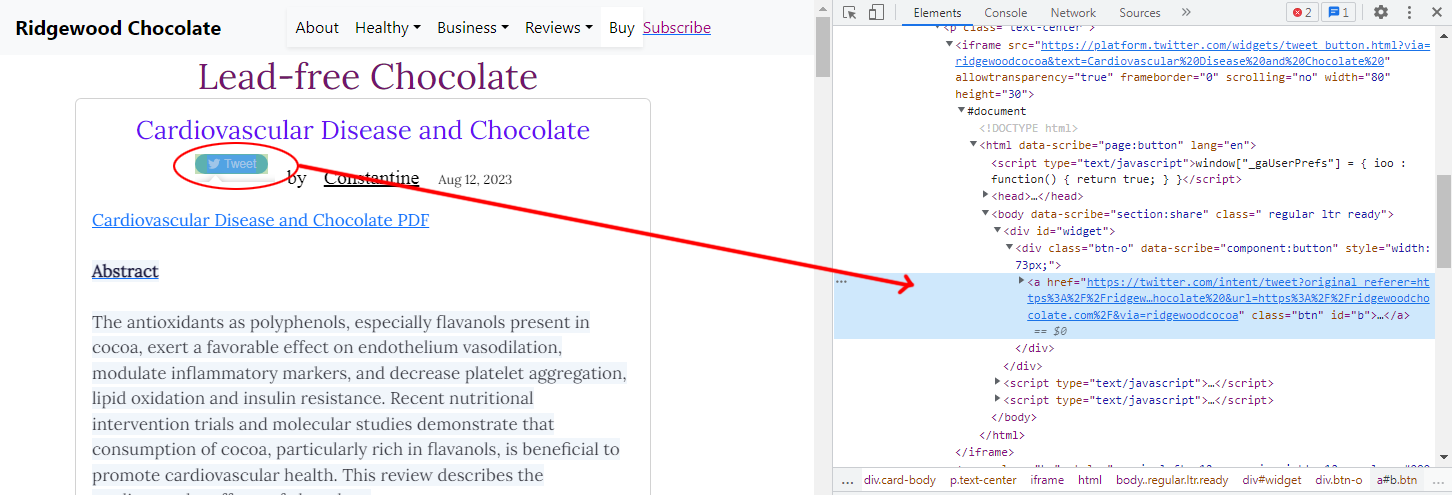1452x495 pixels.
Task: Open the About nav item
Action: pos(317,28)
